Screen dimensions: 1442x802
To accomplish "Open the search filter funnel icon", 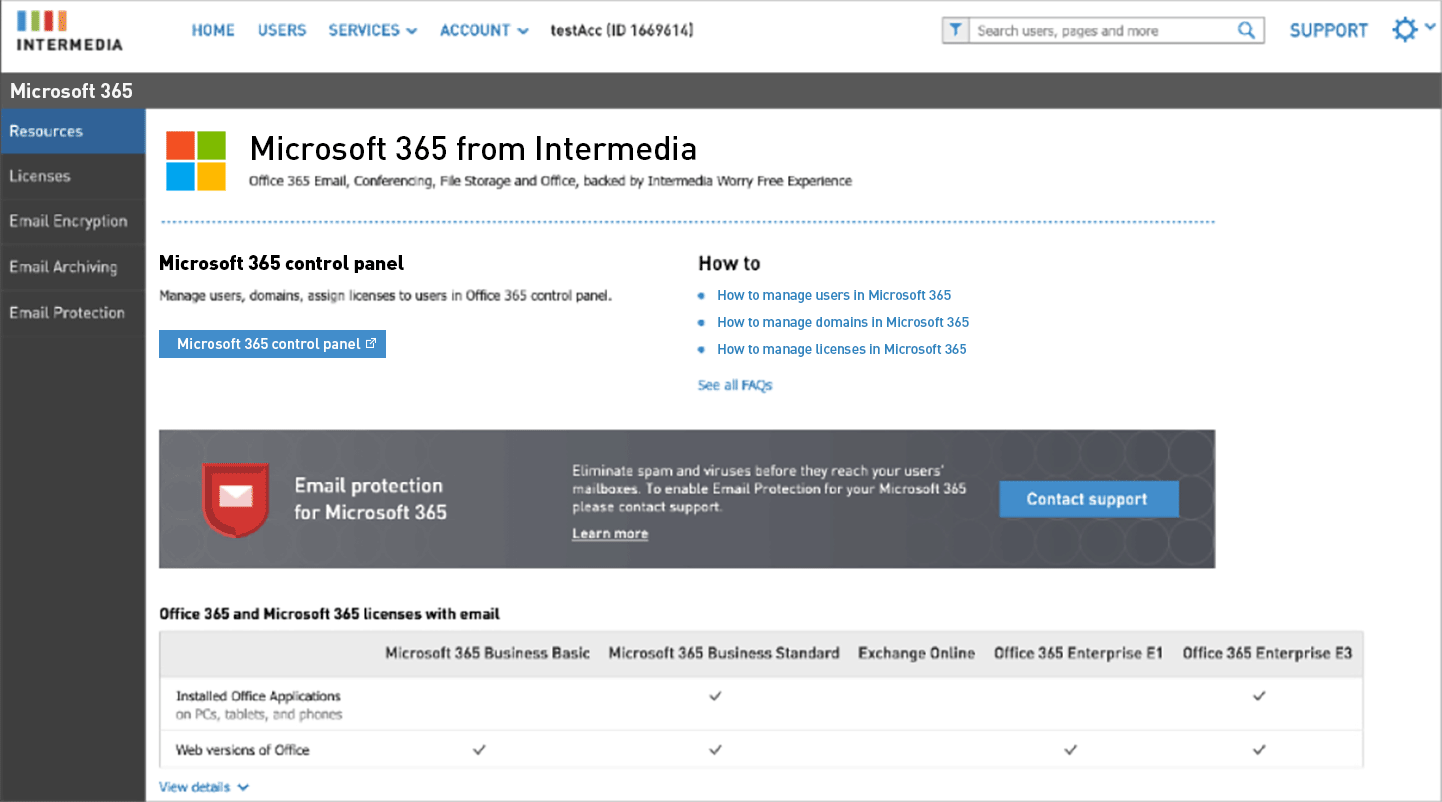I will click(x=956, y=31).
